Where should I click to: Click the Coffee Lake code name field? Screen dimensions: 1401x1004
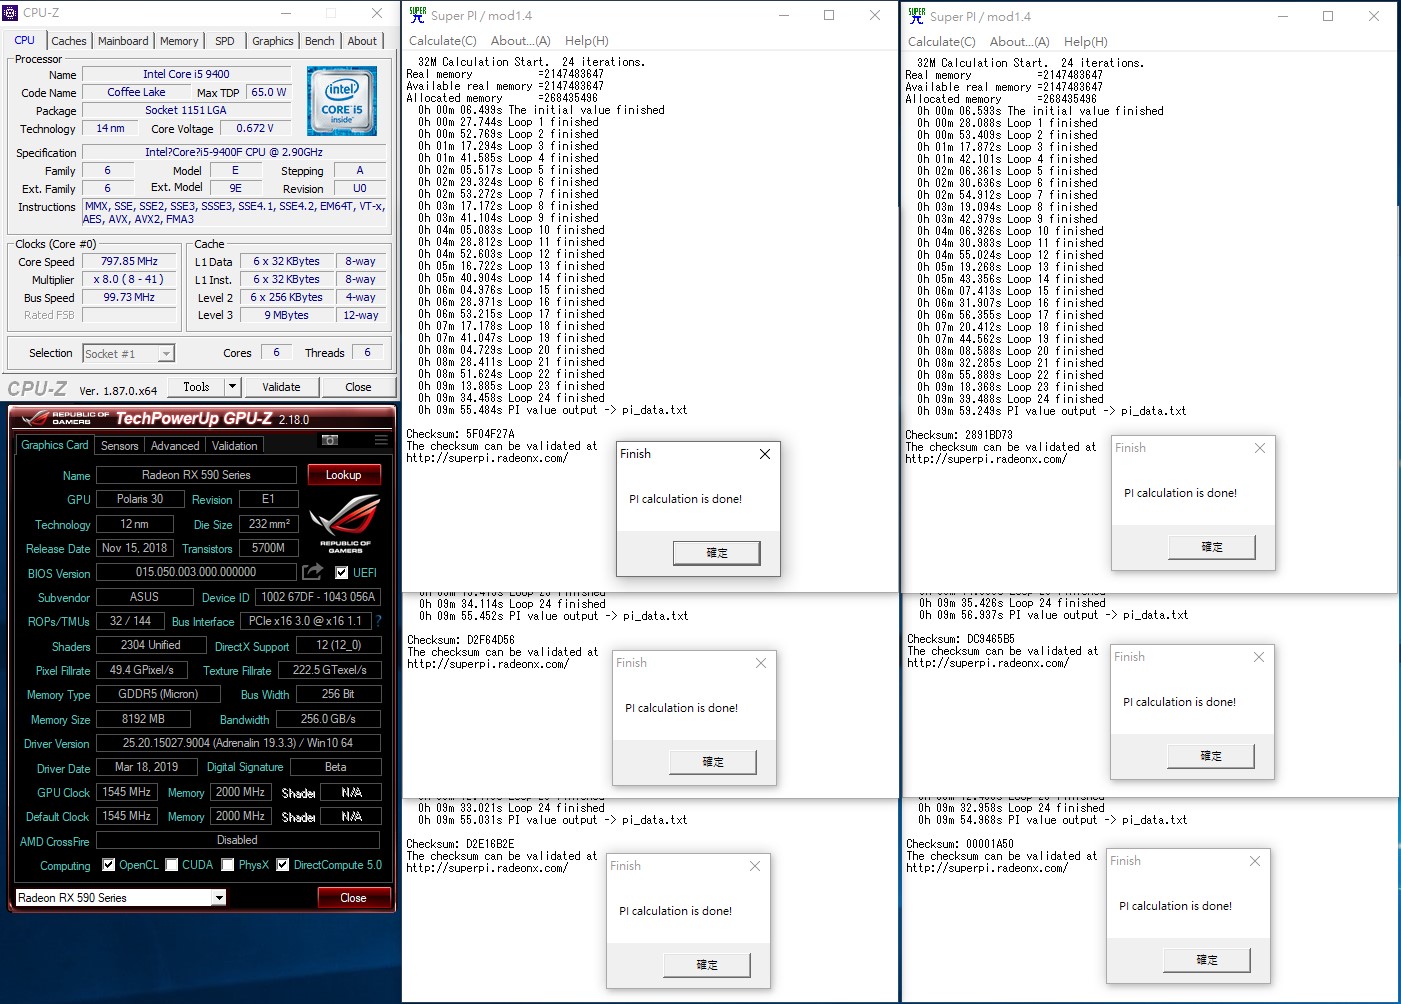pyautogui.click(x=137, y=92)
